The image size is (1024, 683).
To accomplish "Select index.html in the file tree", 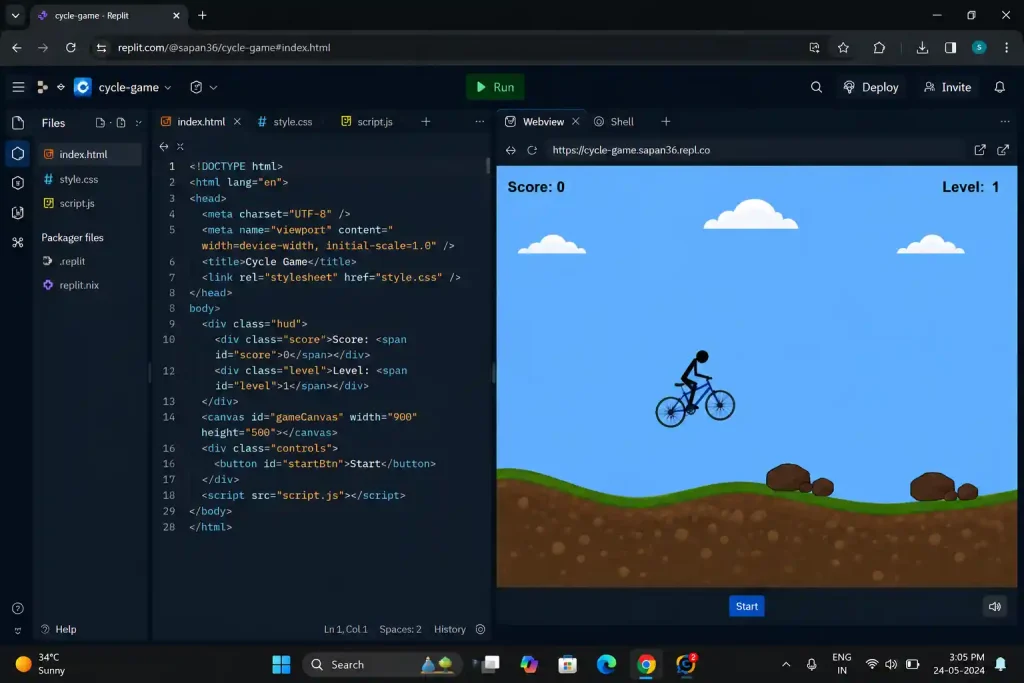I will [x=89, y=154].
